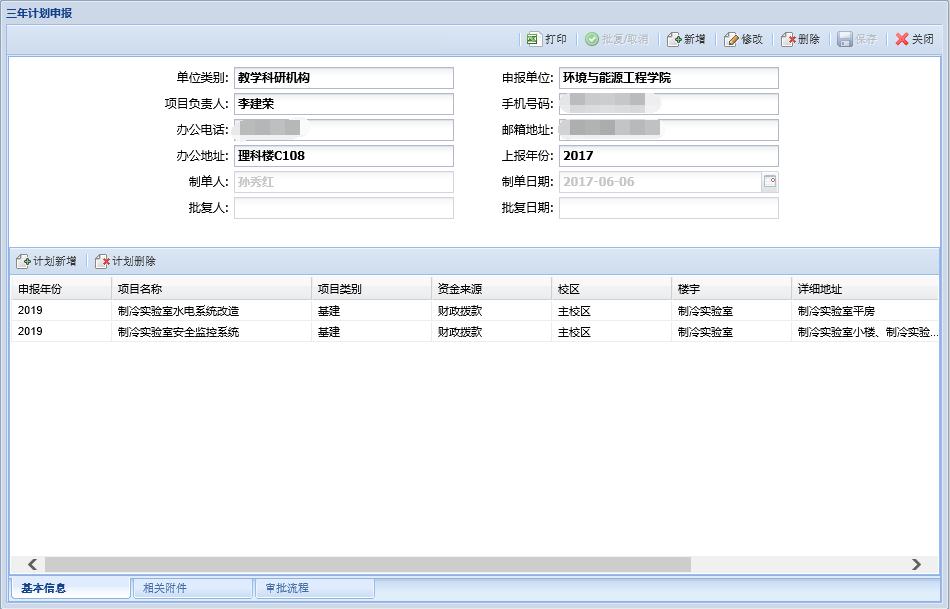Click into the 上报年份 field showing 2017
The width and height of the screenshot is (950, 609).
[667, 156]
